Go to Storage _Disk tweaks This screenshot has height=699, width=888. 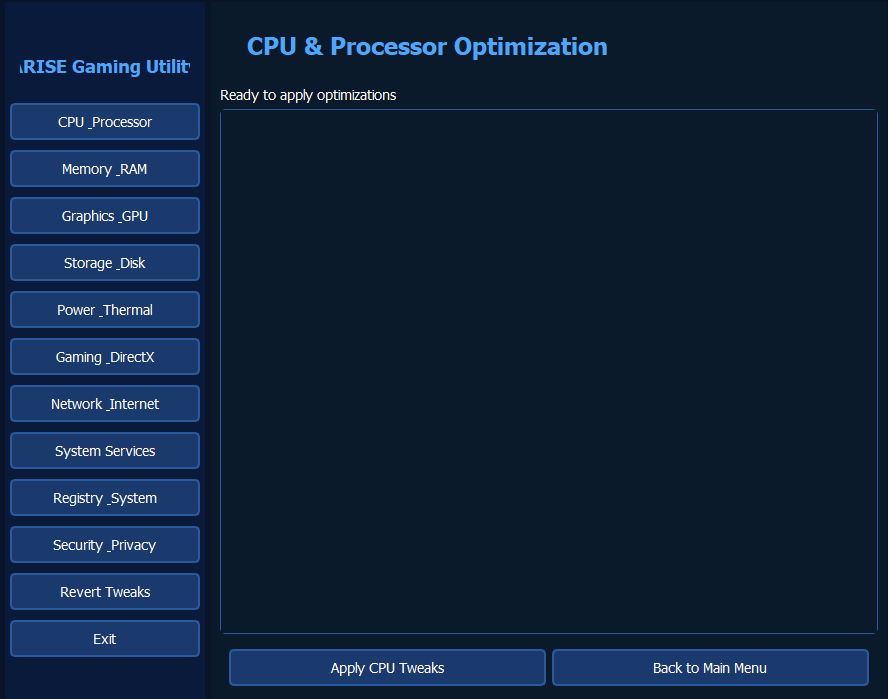105,263
